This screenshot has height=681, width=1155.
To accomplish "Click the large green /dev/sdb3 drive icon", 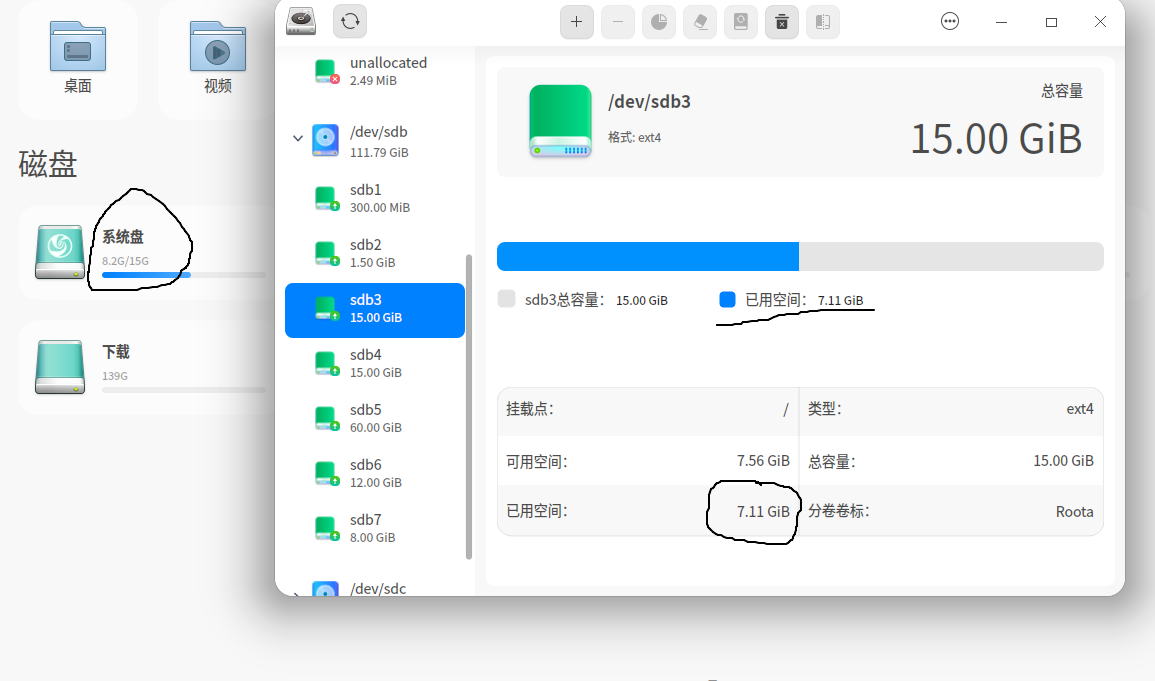I will click(x=561, y=121).
